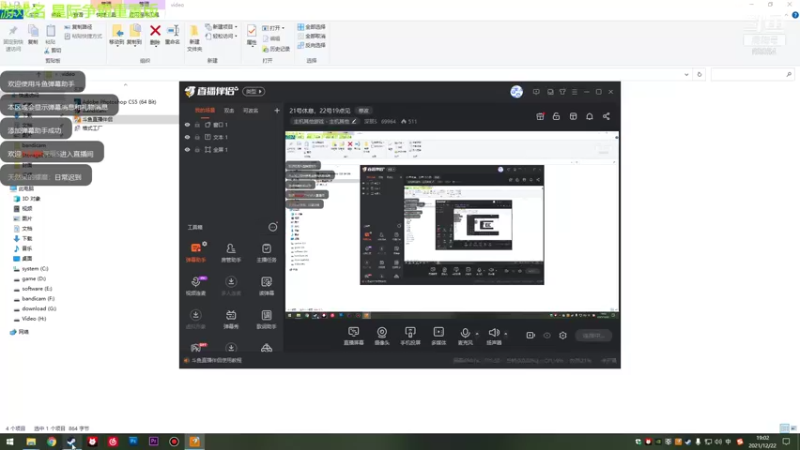This screenshot has height=450, width=800.
Task: Hide the 文本 1 source layer
Action: click(x=187, y=137)
